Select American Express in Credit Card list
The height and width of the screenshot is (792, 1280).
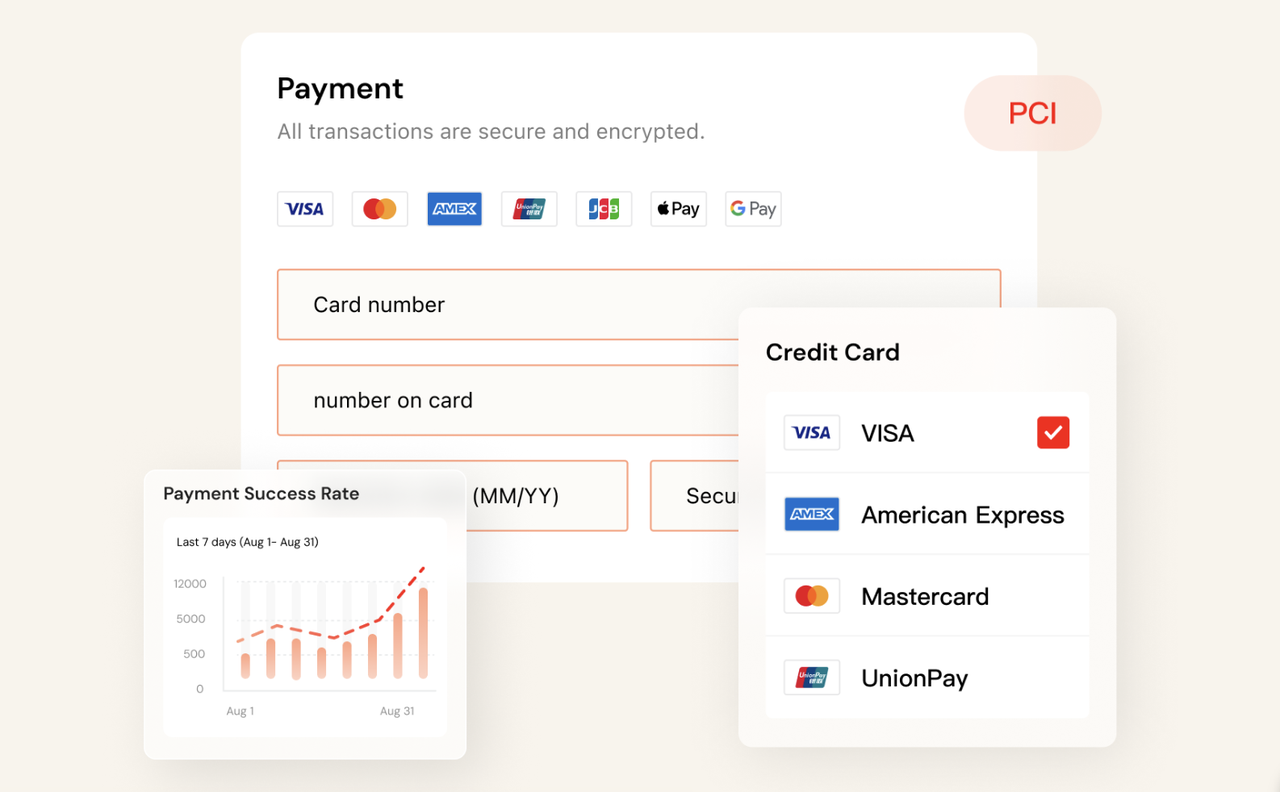[x=962, y=515]
